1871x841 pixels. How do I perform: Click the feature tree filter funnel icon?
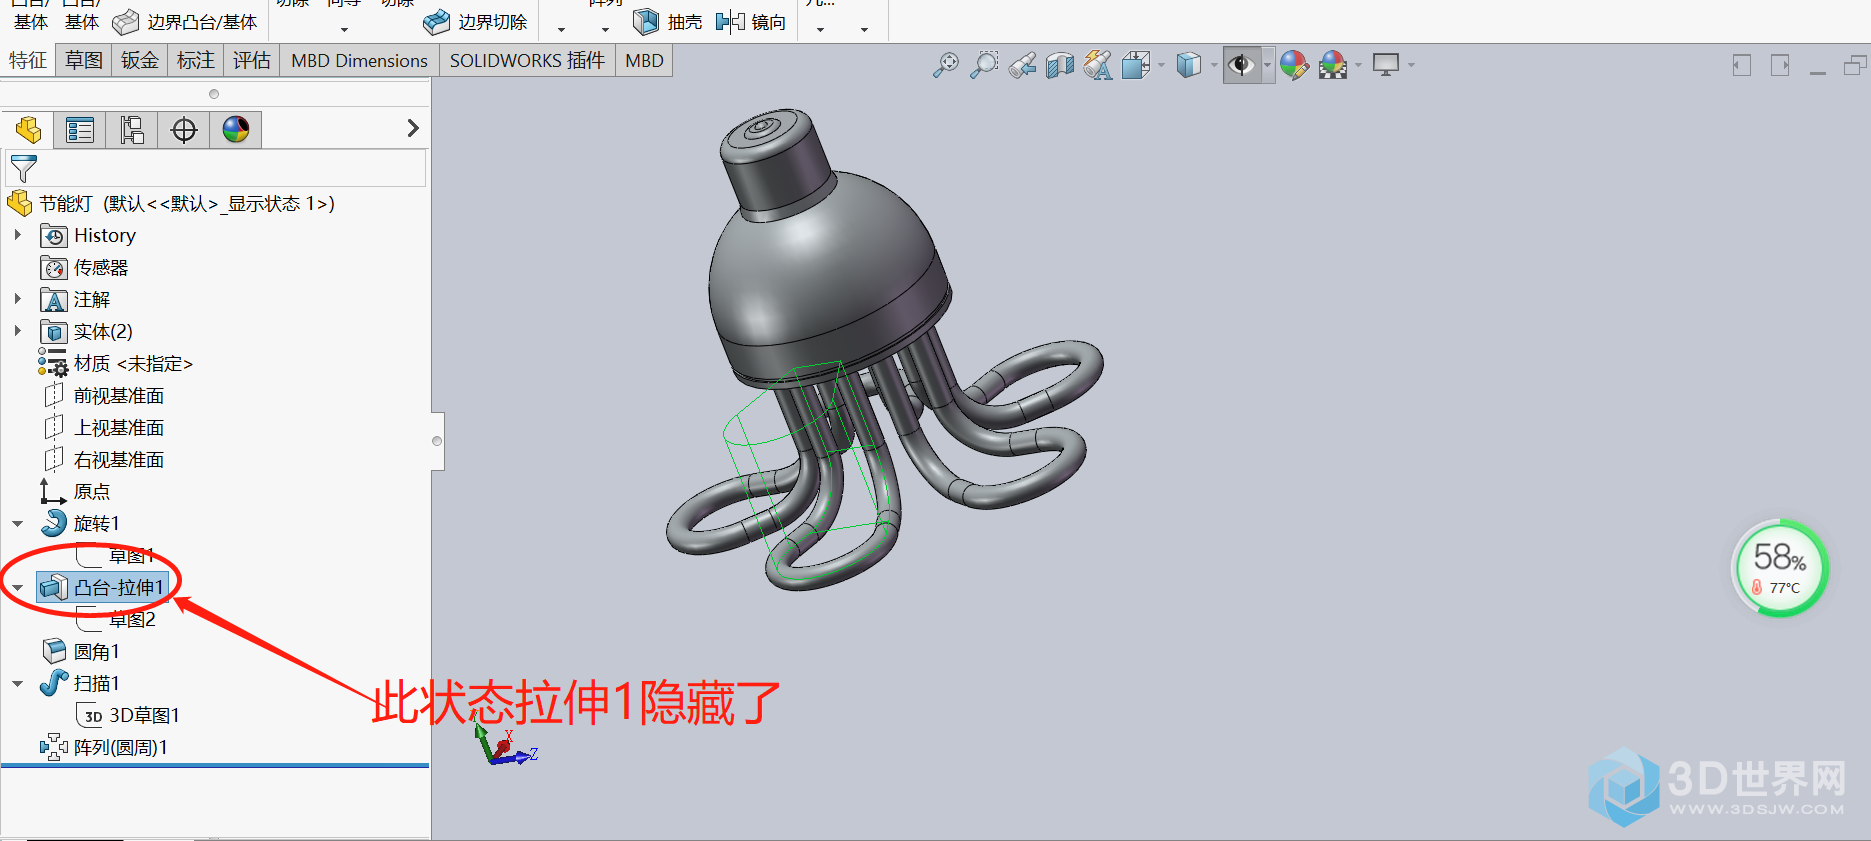23,168
